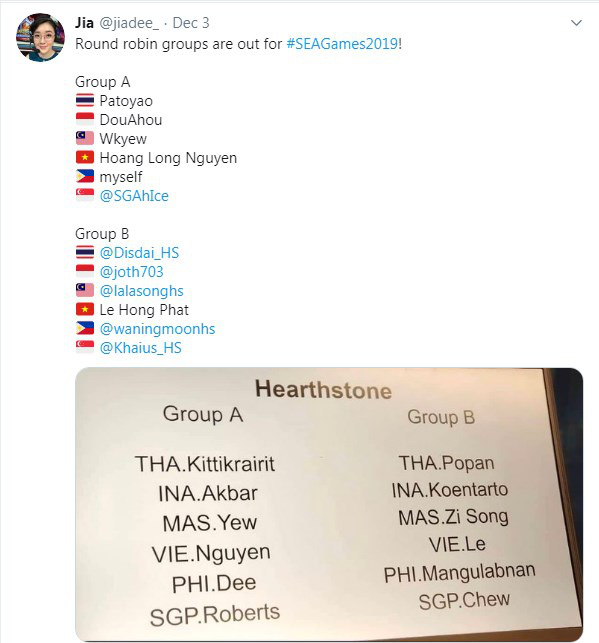Viewport: 599px width, 643px height.
Task: Click Singapore flag emoji beside @SGAhIce
Action: pyautogui.click(x=85, y=196)
